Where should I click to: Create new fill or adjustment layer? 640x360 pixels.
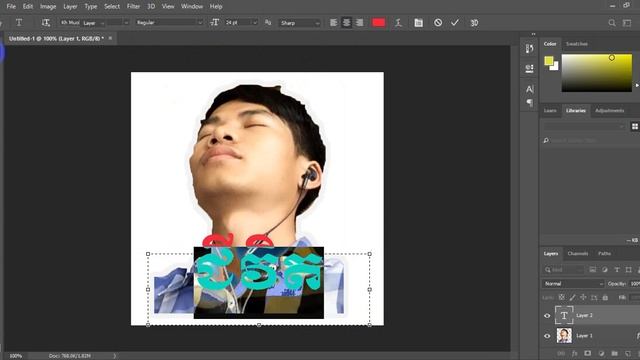[601, 353]
